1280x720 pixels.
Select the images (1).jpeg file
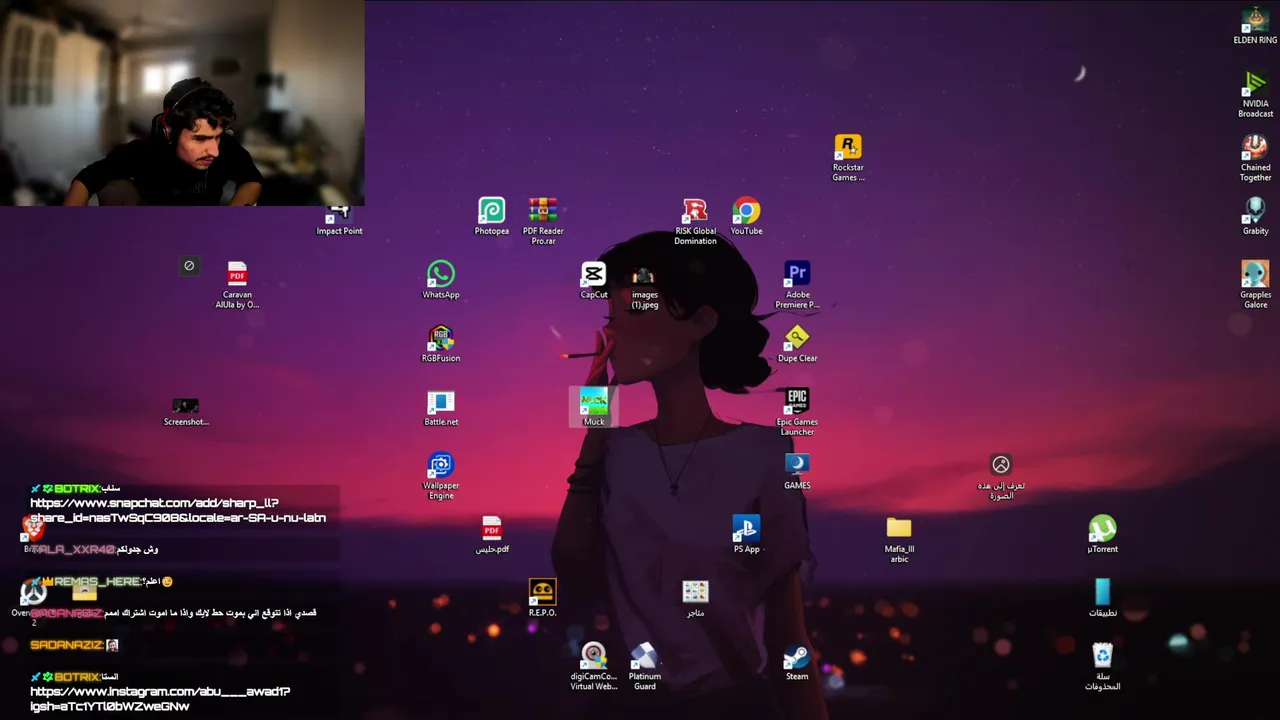[x=644, y=285]
